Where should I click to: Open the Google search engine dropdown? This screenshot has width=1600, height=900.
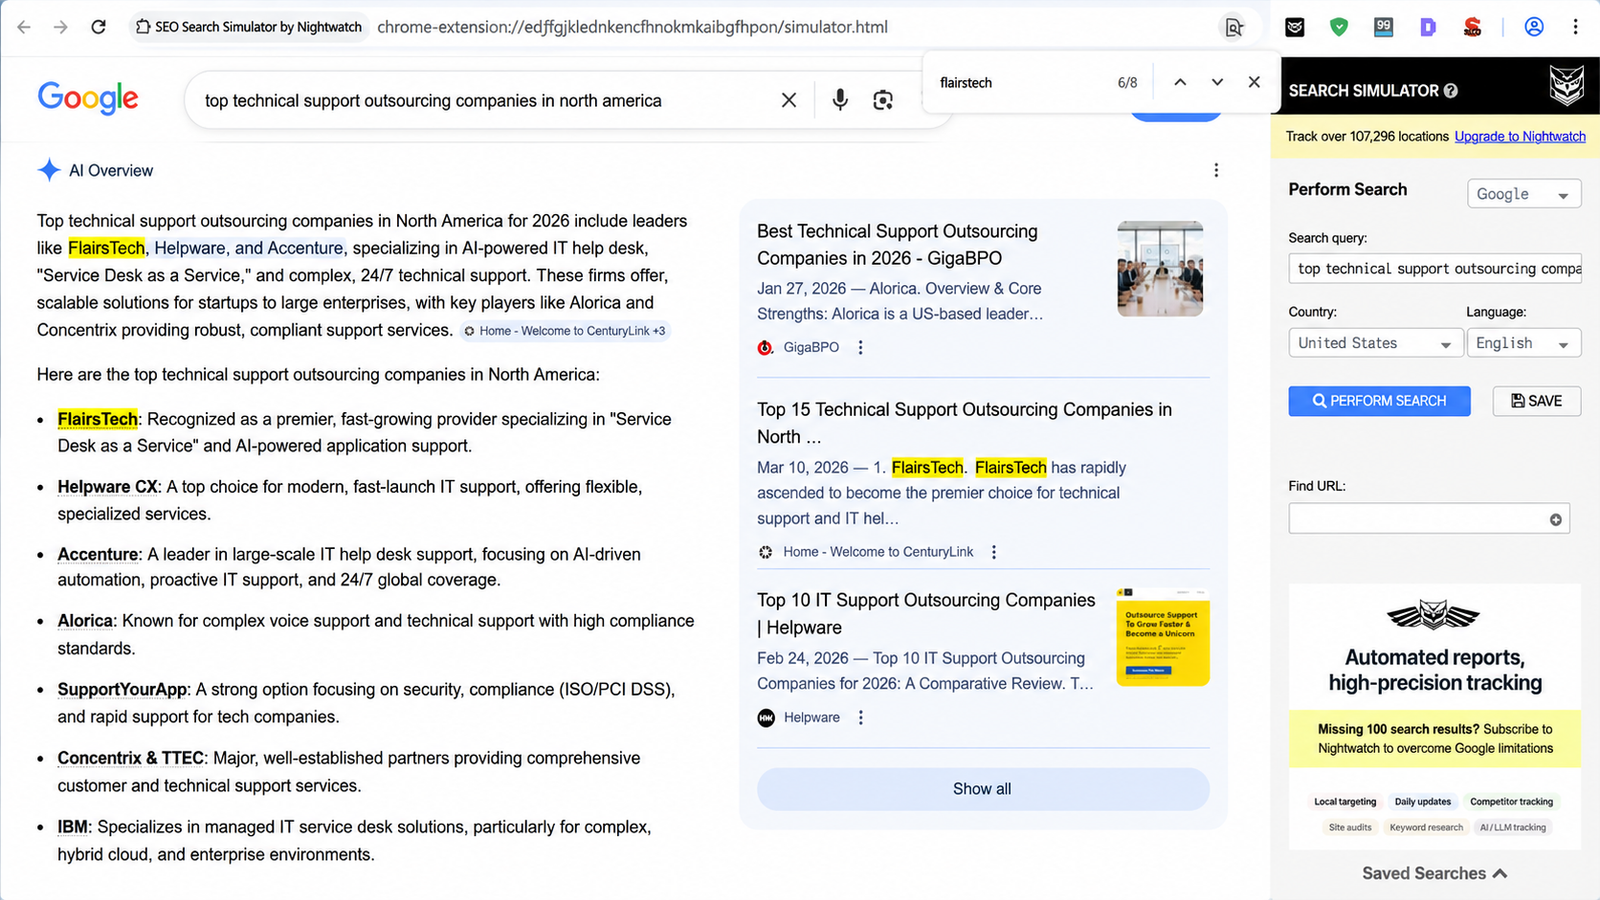tap(1524, 194)
